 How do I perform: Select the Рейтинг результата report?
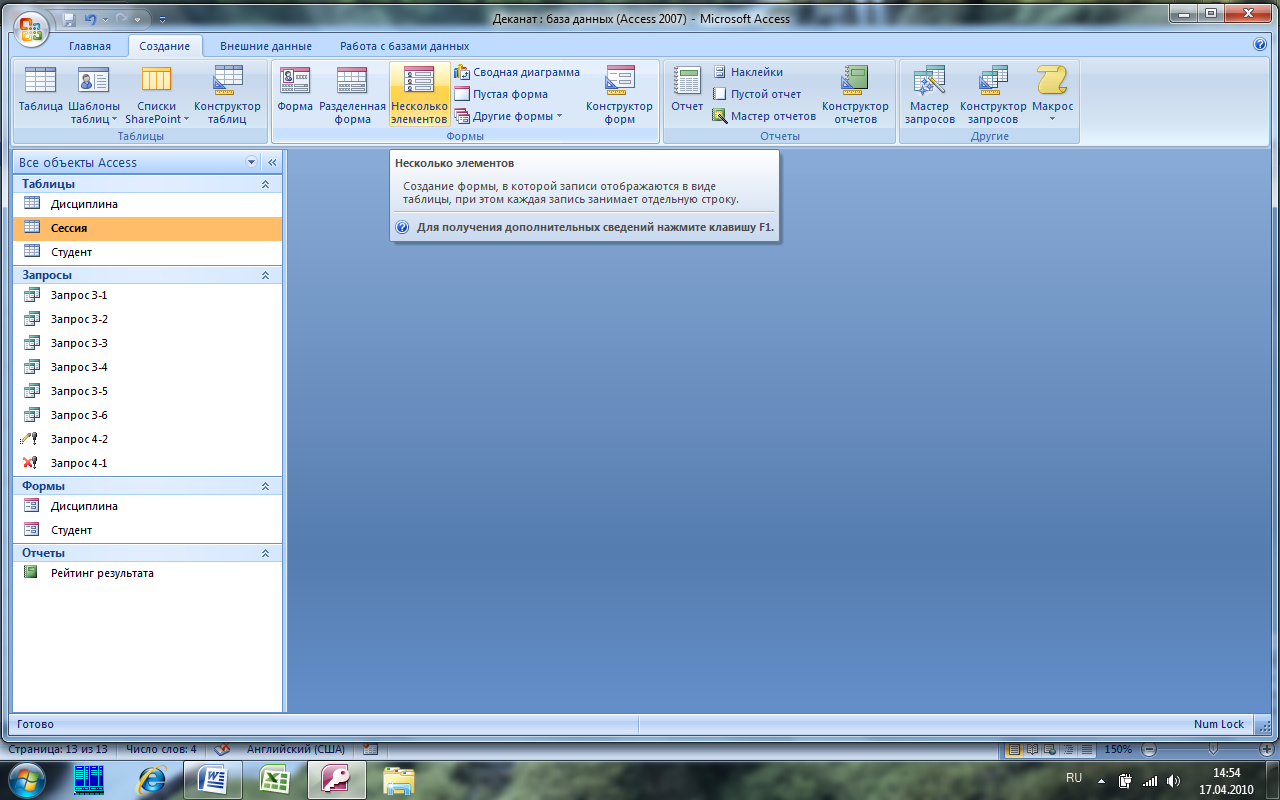click(x=148, y=573)
